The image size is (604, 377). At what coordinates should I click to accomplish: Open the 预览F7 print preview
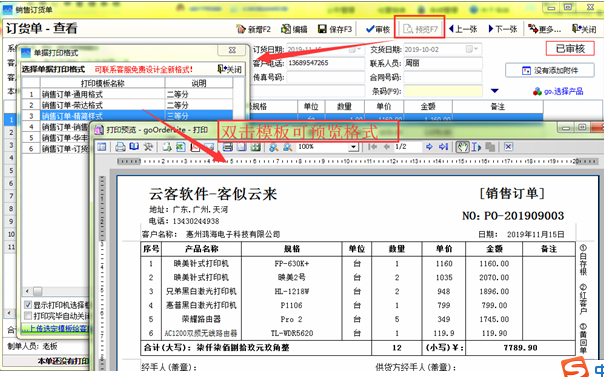(420, 29)
